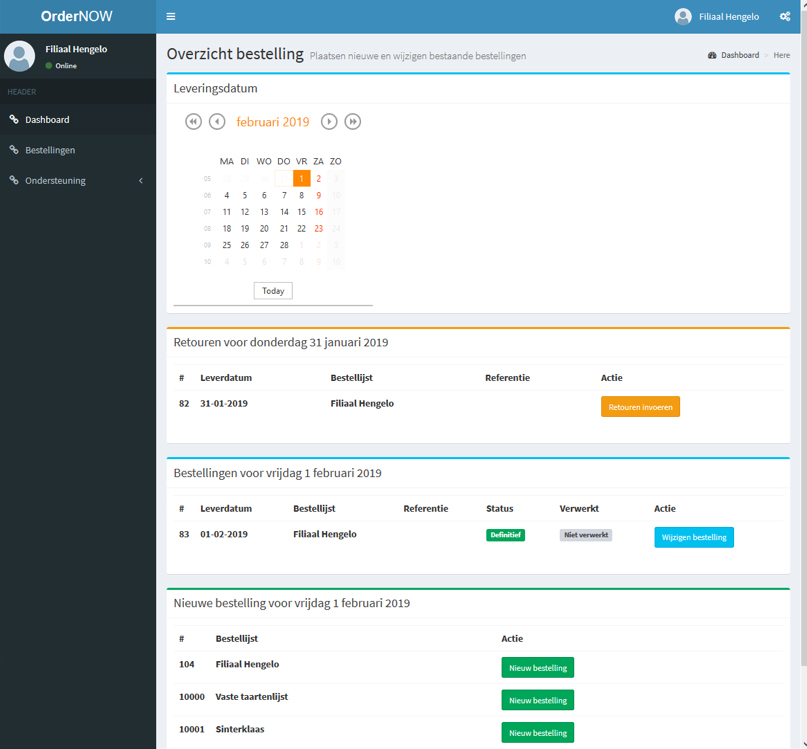
Task: Click the leverdatum 31-01-2019 cell
Action: [224, 404]
